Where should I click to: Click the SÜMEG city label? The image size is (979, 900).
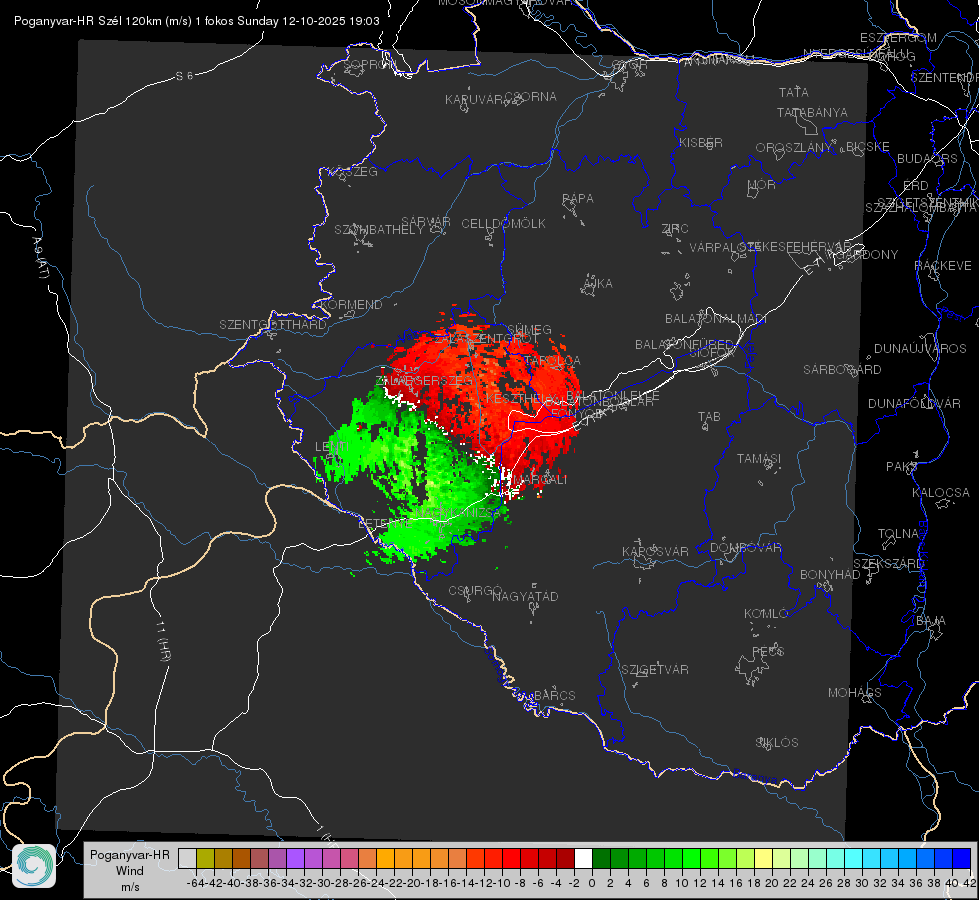click(x=529, y=329)
